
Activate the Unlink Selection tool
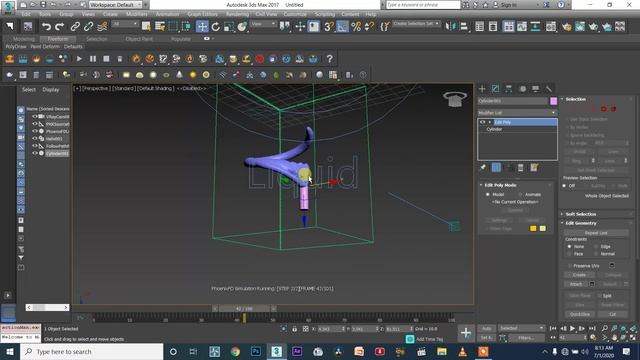(x=88, y=27)
